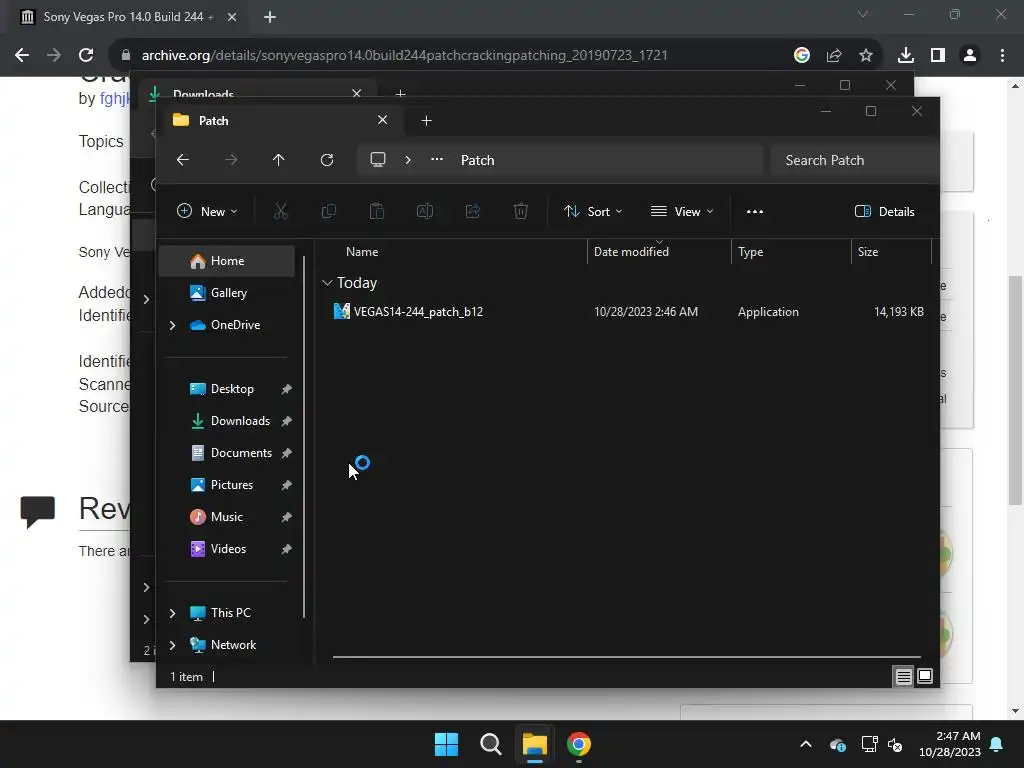Image resolution: width=1024 pixels, height=768 pixels.
Task: Open the See more ellipsis in toolbar
Action: (755, 211)
